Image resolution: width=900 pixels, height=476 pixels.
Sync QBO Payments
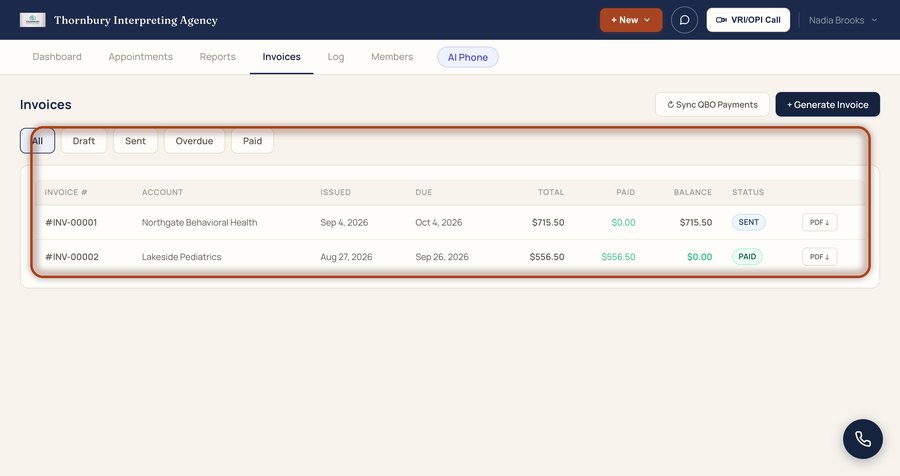pos(712,105)
